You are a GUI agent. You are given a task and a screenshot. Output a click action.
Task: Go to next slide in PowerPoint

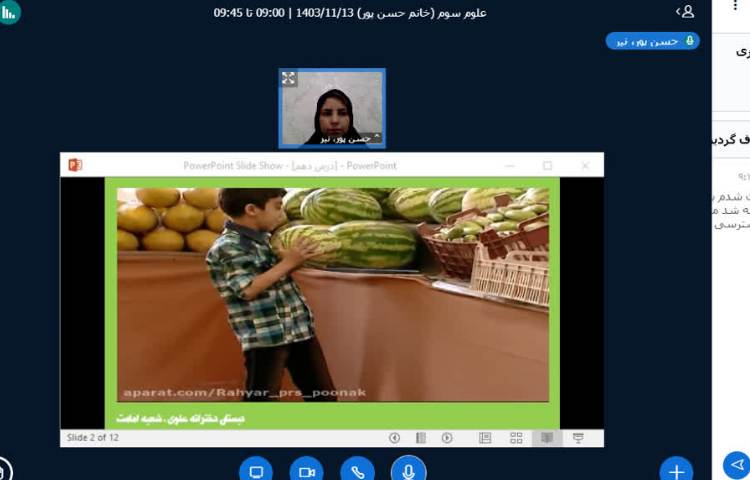447,438
